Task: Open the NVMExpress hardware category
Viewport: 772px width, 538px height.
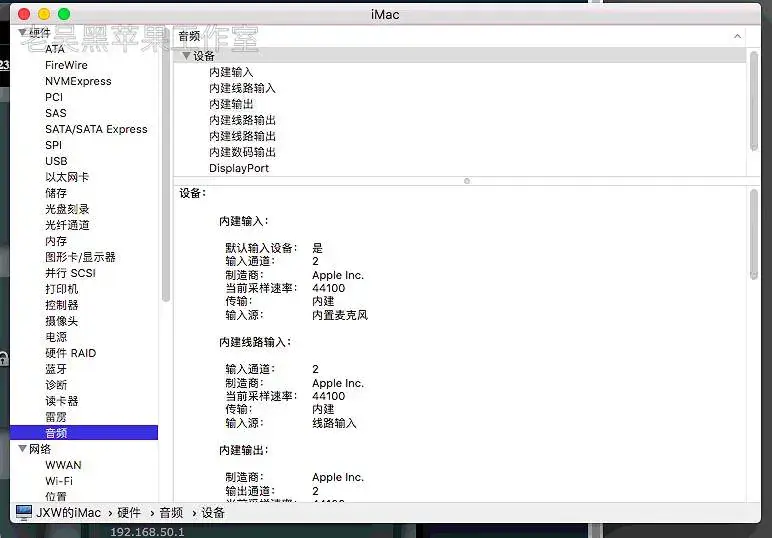Action: tap(78, 81)
